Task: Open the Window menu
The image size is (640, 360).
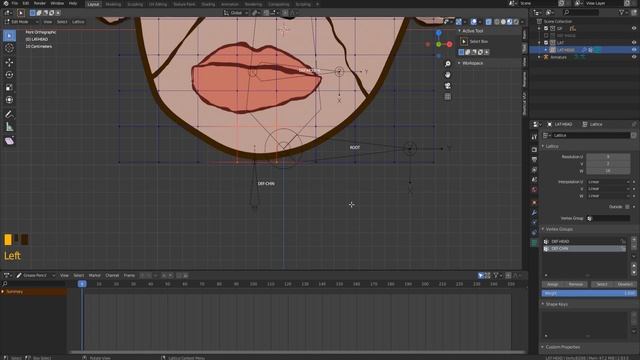Action: pos(57,3)
